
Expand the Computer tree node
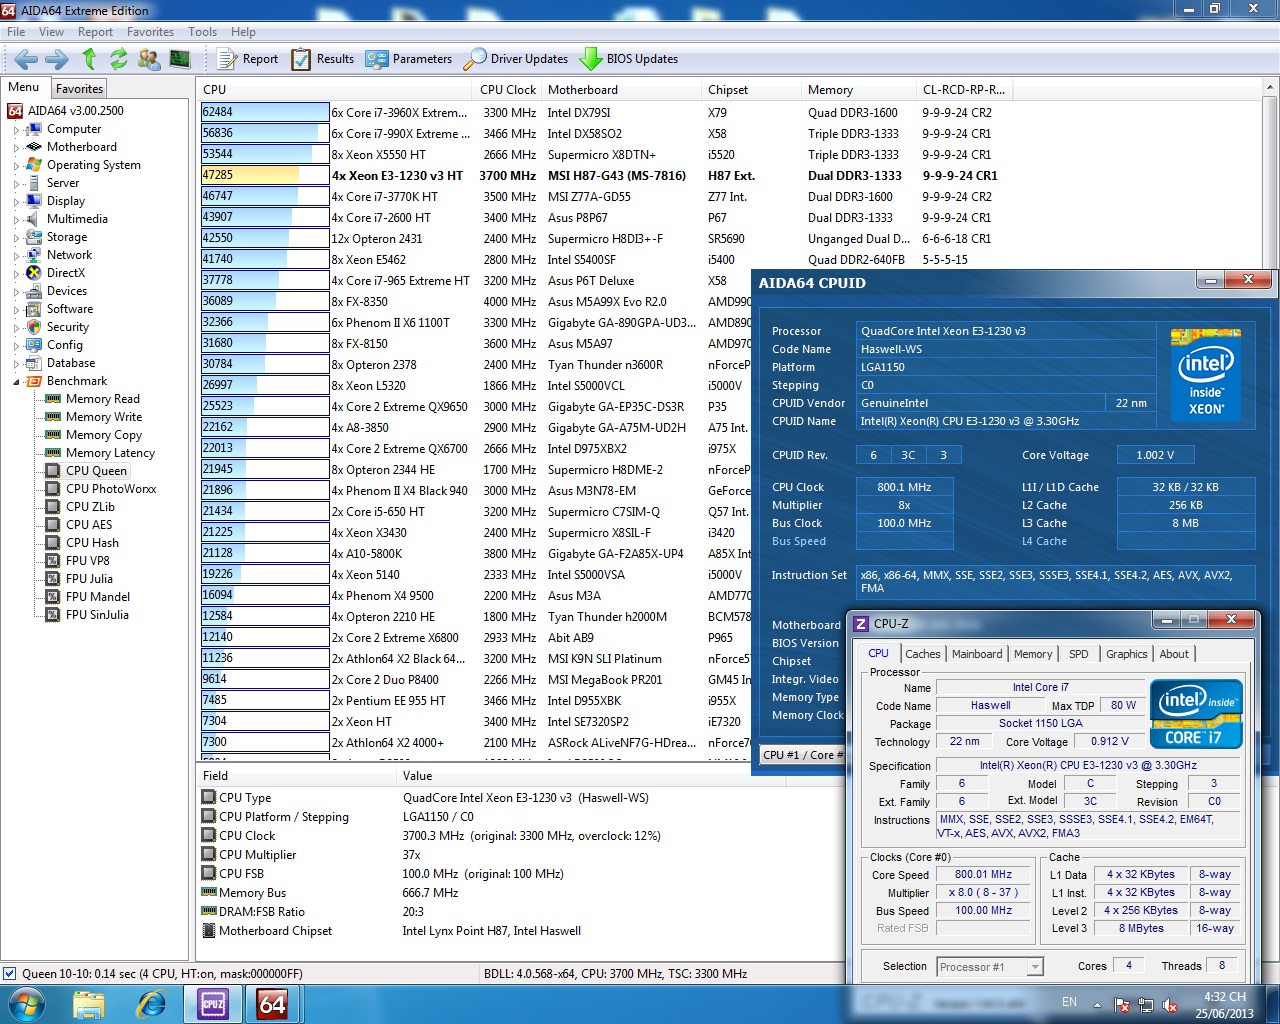[x=16, y=130]
